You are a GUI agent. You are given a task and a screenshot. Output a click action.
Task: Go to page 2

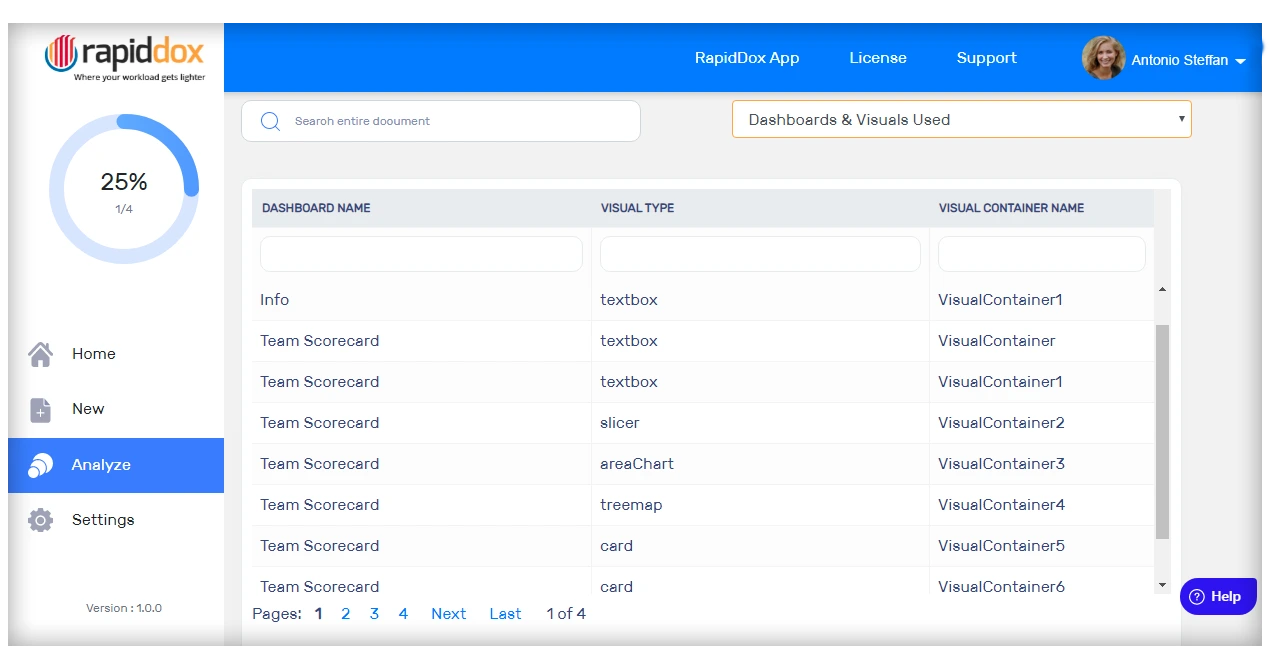pyautogui.click(x=345, y=614)
